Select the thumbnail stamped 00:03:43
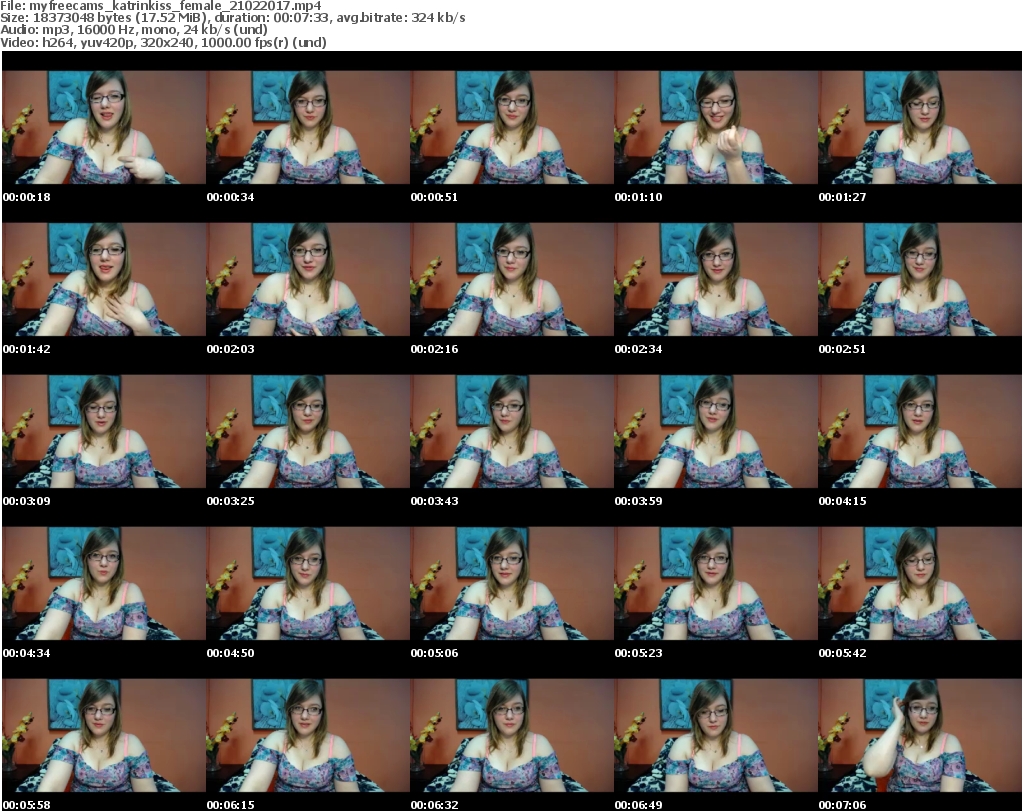Viewport: 1024px width, 811px height. (512, 432)
